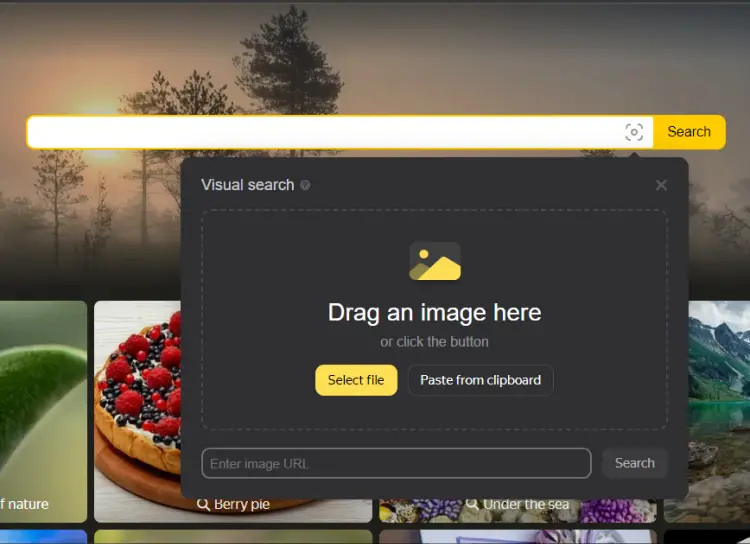750x544 pixels.
Task: Focus the Enter image URL field
Action: click(397, 463)
